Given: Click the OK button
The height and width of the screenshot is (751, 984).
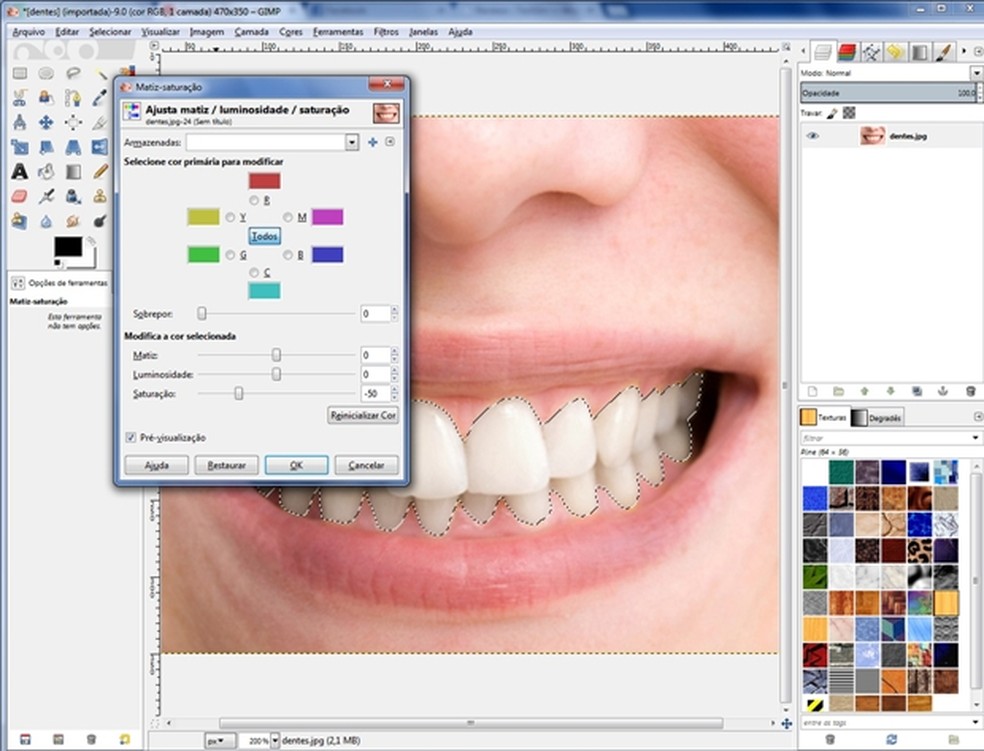Looking at the screenshot, I should (296, 465).
